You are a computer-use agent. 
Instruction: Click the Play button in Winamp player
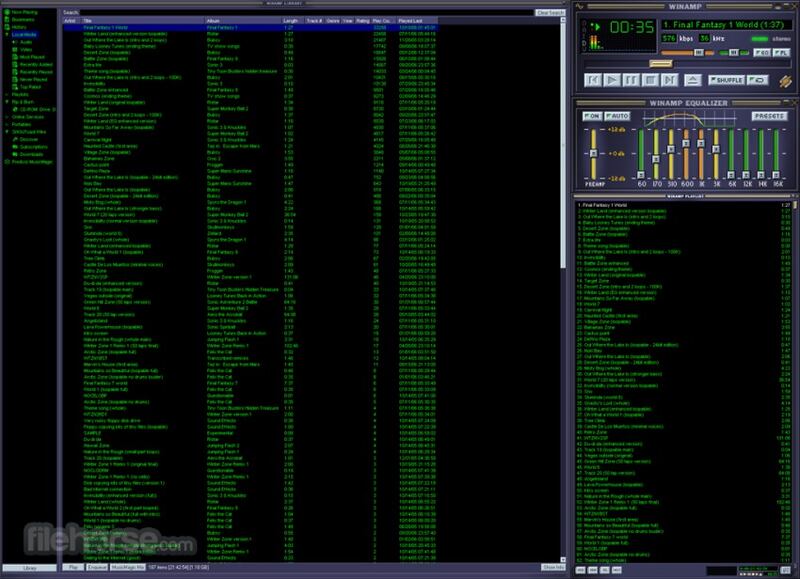613,79
